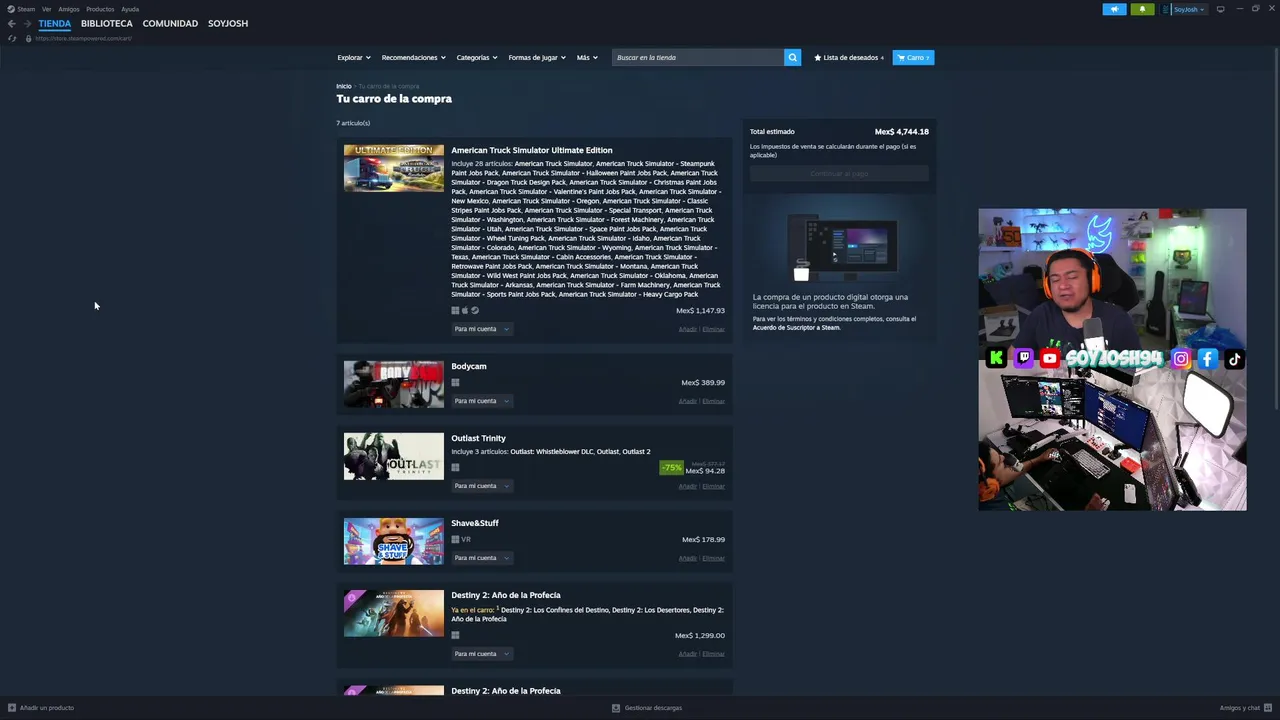
Task: Click the Bodycam game thumbnail
Action: pos(394,384)
